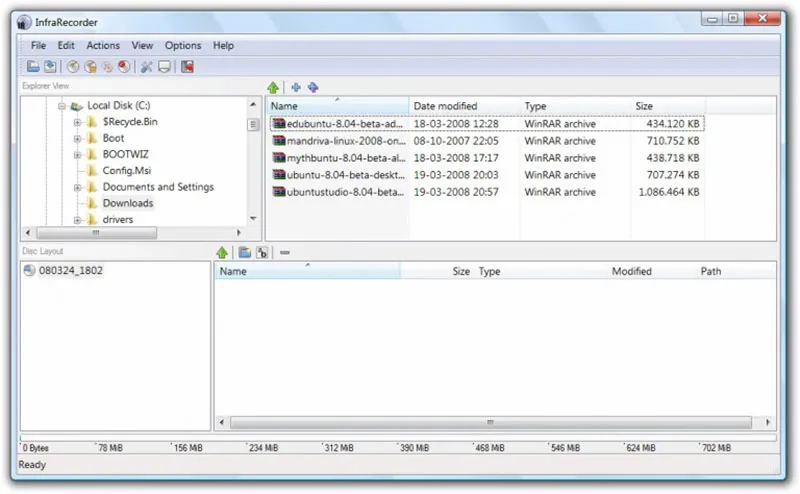The height and width of the screenshot is (494, 800).
Task: Click the 702 MiB capacity marker
Action: [x=716, y=448]
